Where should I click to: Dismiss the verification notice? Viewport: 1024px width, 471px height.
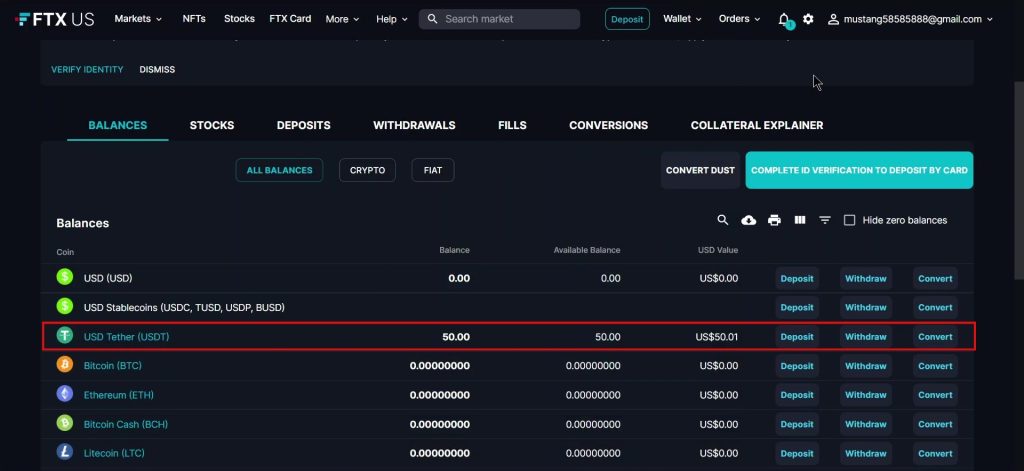[x=157, y=69]
